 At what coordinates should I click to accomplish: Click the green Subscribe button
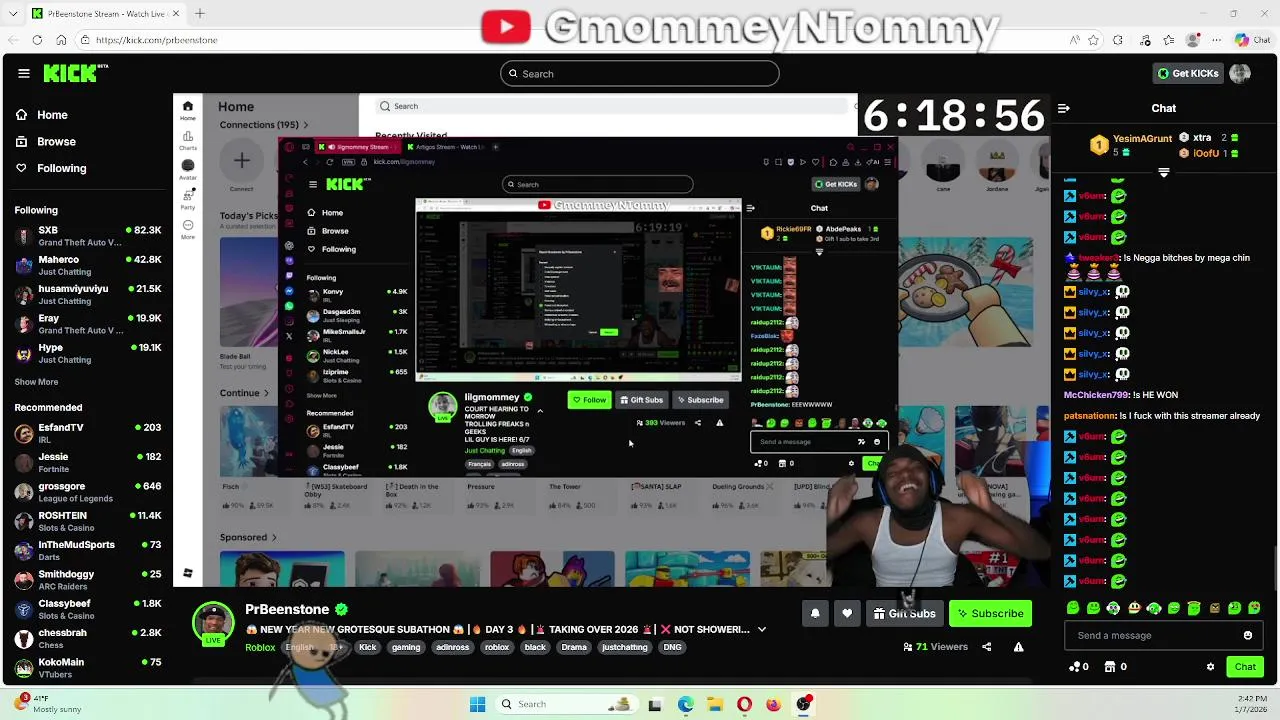coord(990,614)
